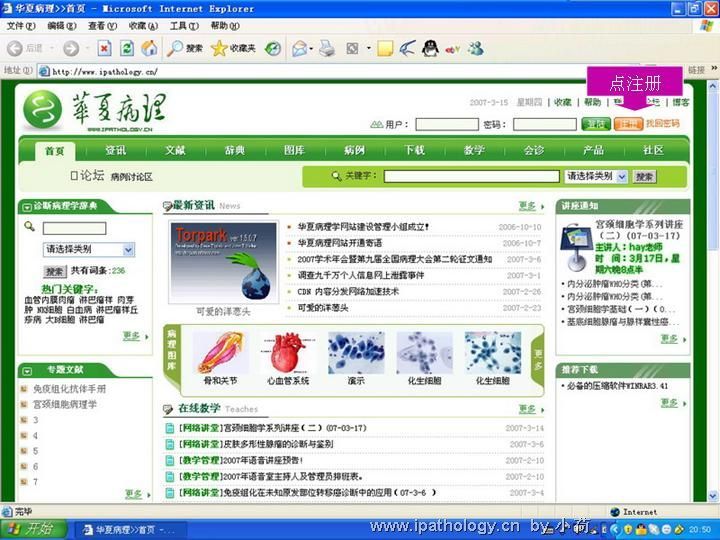Refresh the page with green arrows icon

coord(127,48)
